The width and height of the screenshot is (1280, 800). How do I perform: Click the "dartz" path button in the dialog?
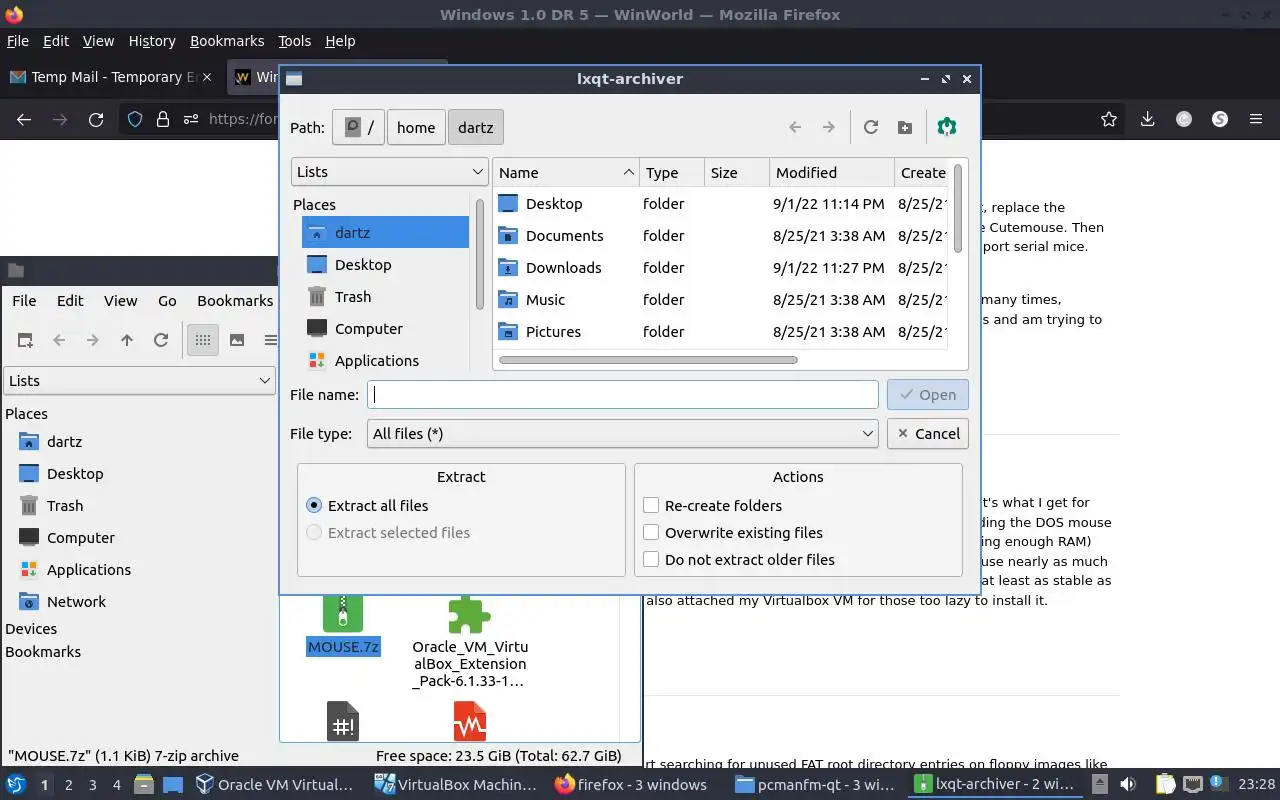475,127
